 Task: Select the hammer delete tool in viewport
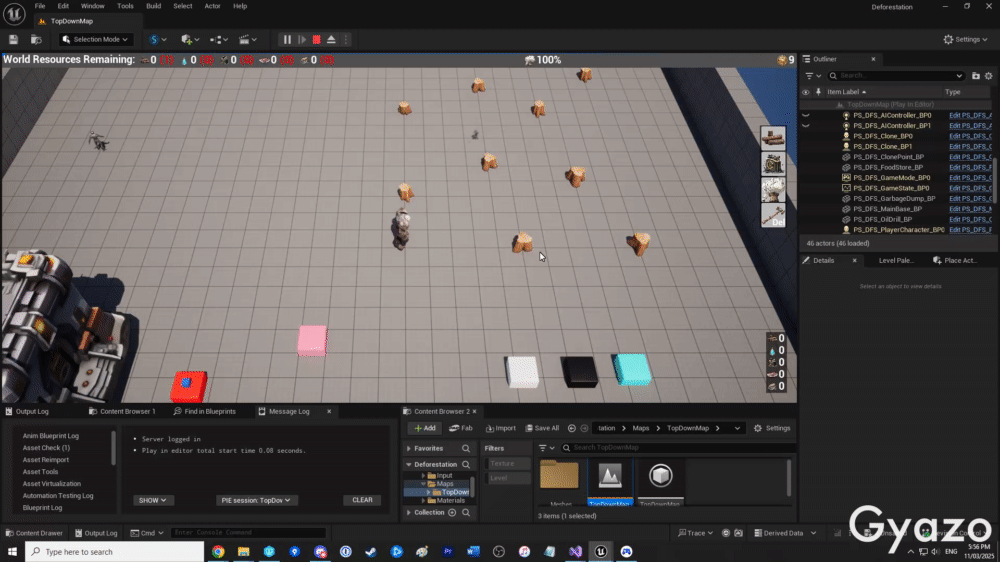(x=773, y=215)
